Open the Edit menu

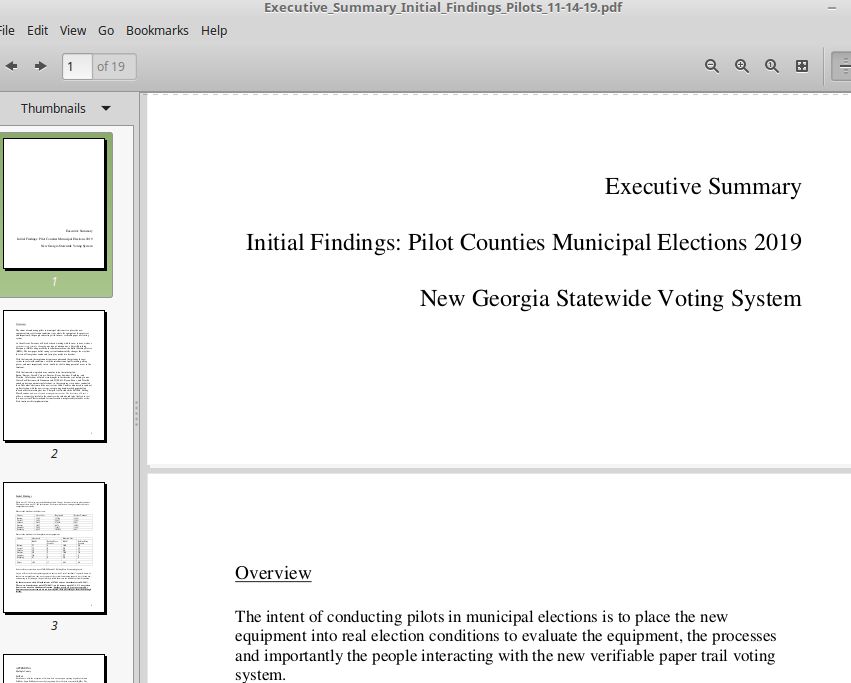click(37, 30)
